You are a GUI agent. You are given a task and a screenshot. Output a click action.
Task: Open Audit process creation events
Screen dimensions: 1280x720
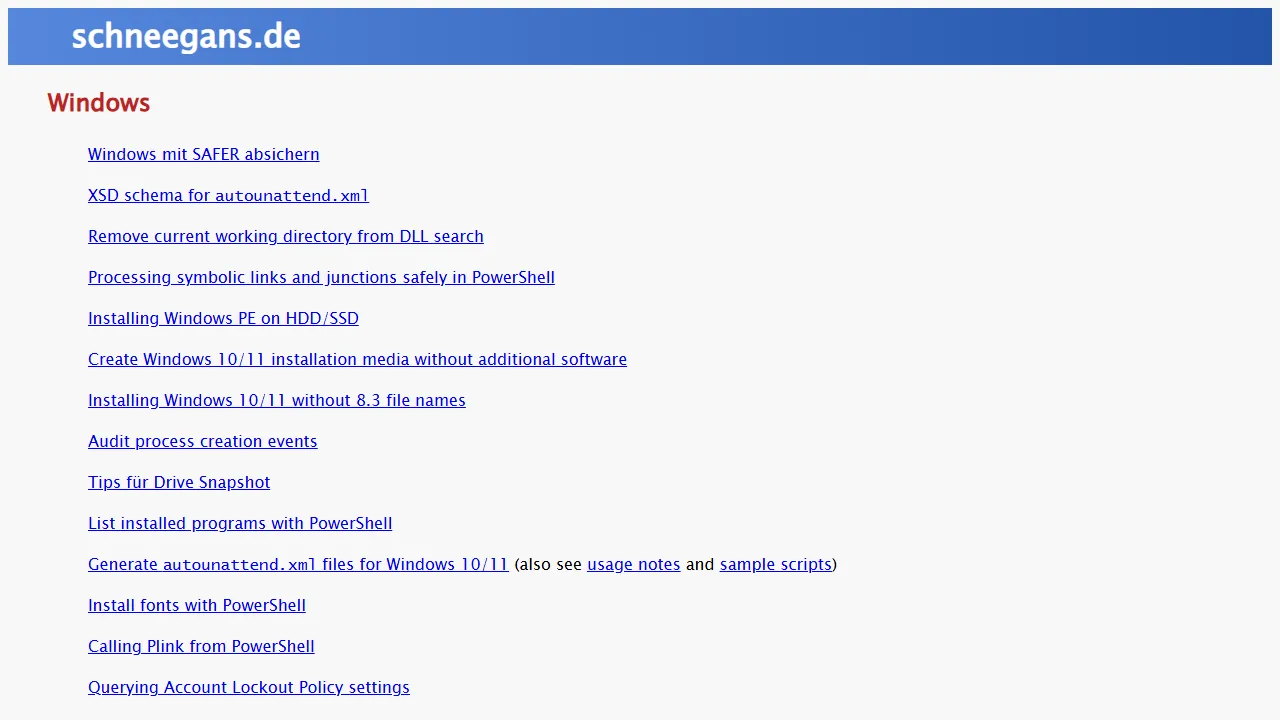[x=202, y=441]
